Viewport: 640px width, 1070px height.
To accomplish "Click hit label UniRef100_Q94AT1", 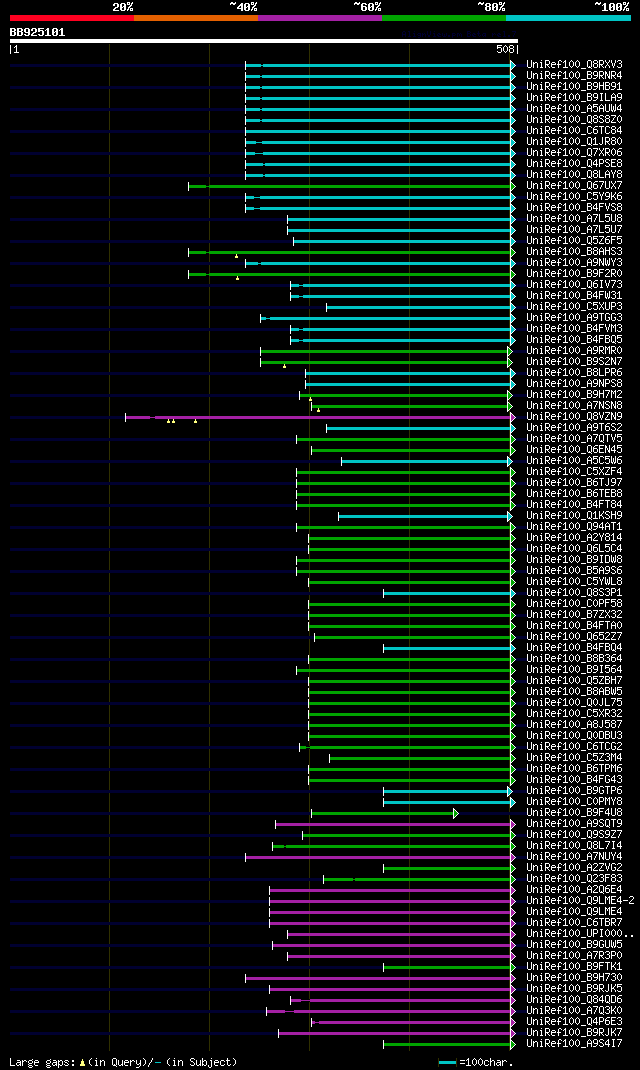I will [x=574, y=527].
